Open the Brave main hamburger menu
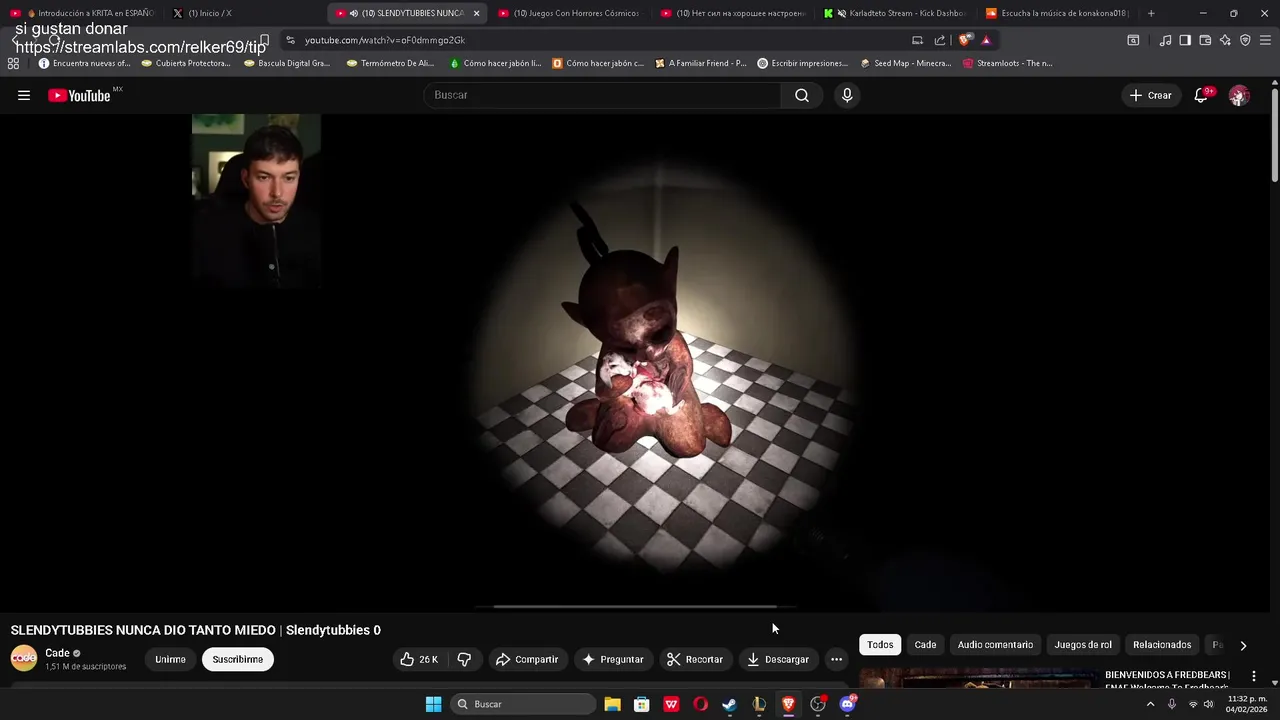This screenshot has width=1280, height=720. pyautogui.click(x=1265, y=40)
